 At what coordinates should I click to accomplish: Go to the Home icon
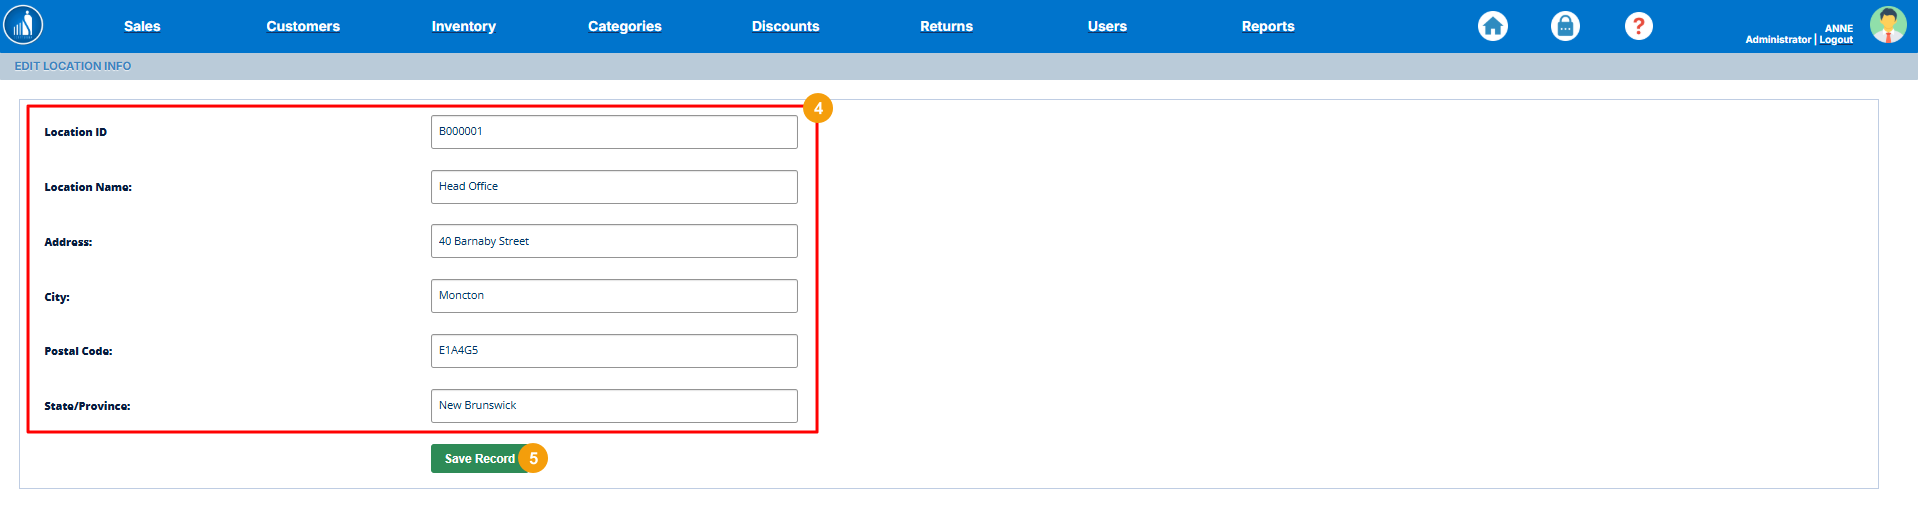[x=1492, y=26]
